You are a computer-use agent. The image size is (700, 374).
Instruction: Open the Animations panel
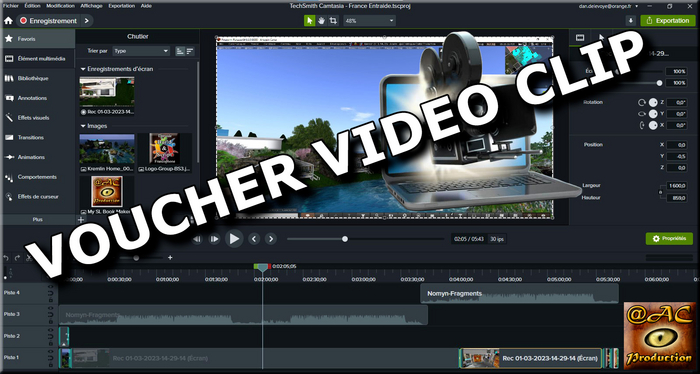[x=38, y=157]
